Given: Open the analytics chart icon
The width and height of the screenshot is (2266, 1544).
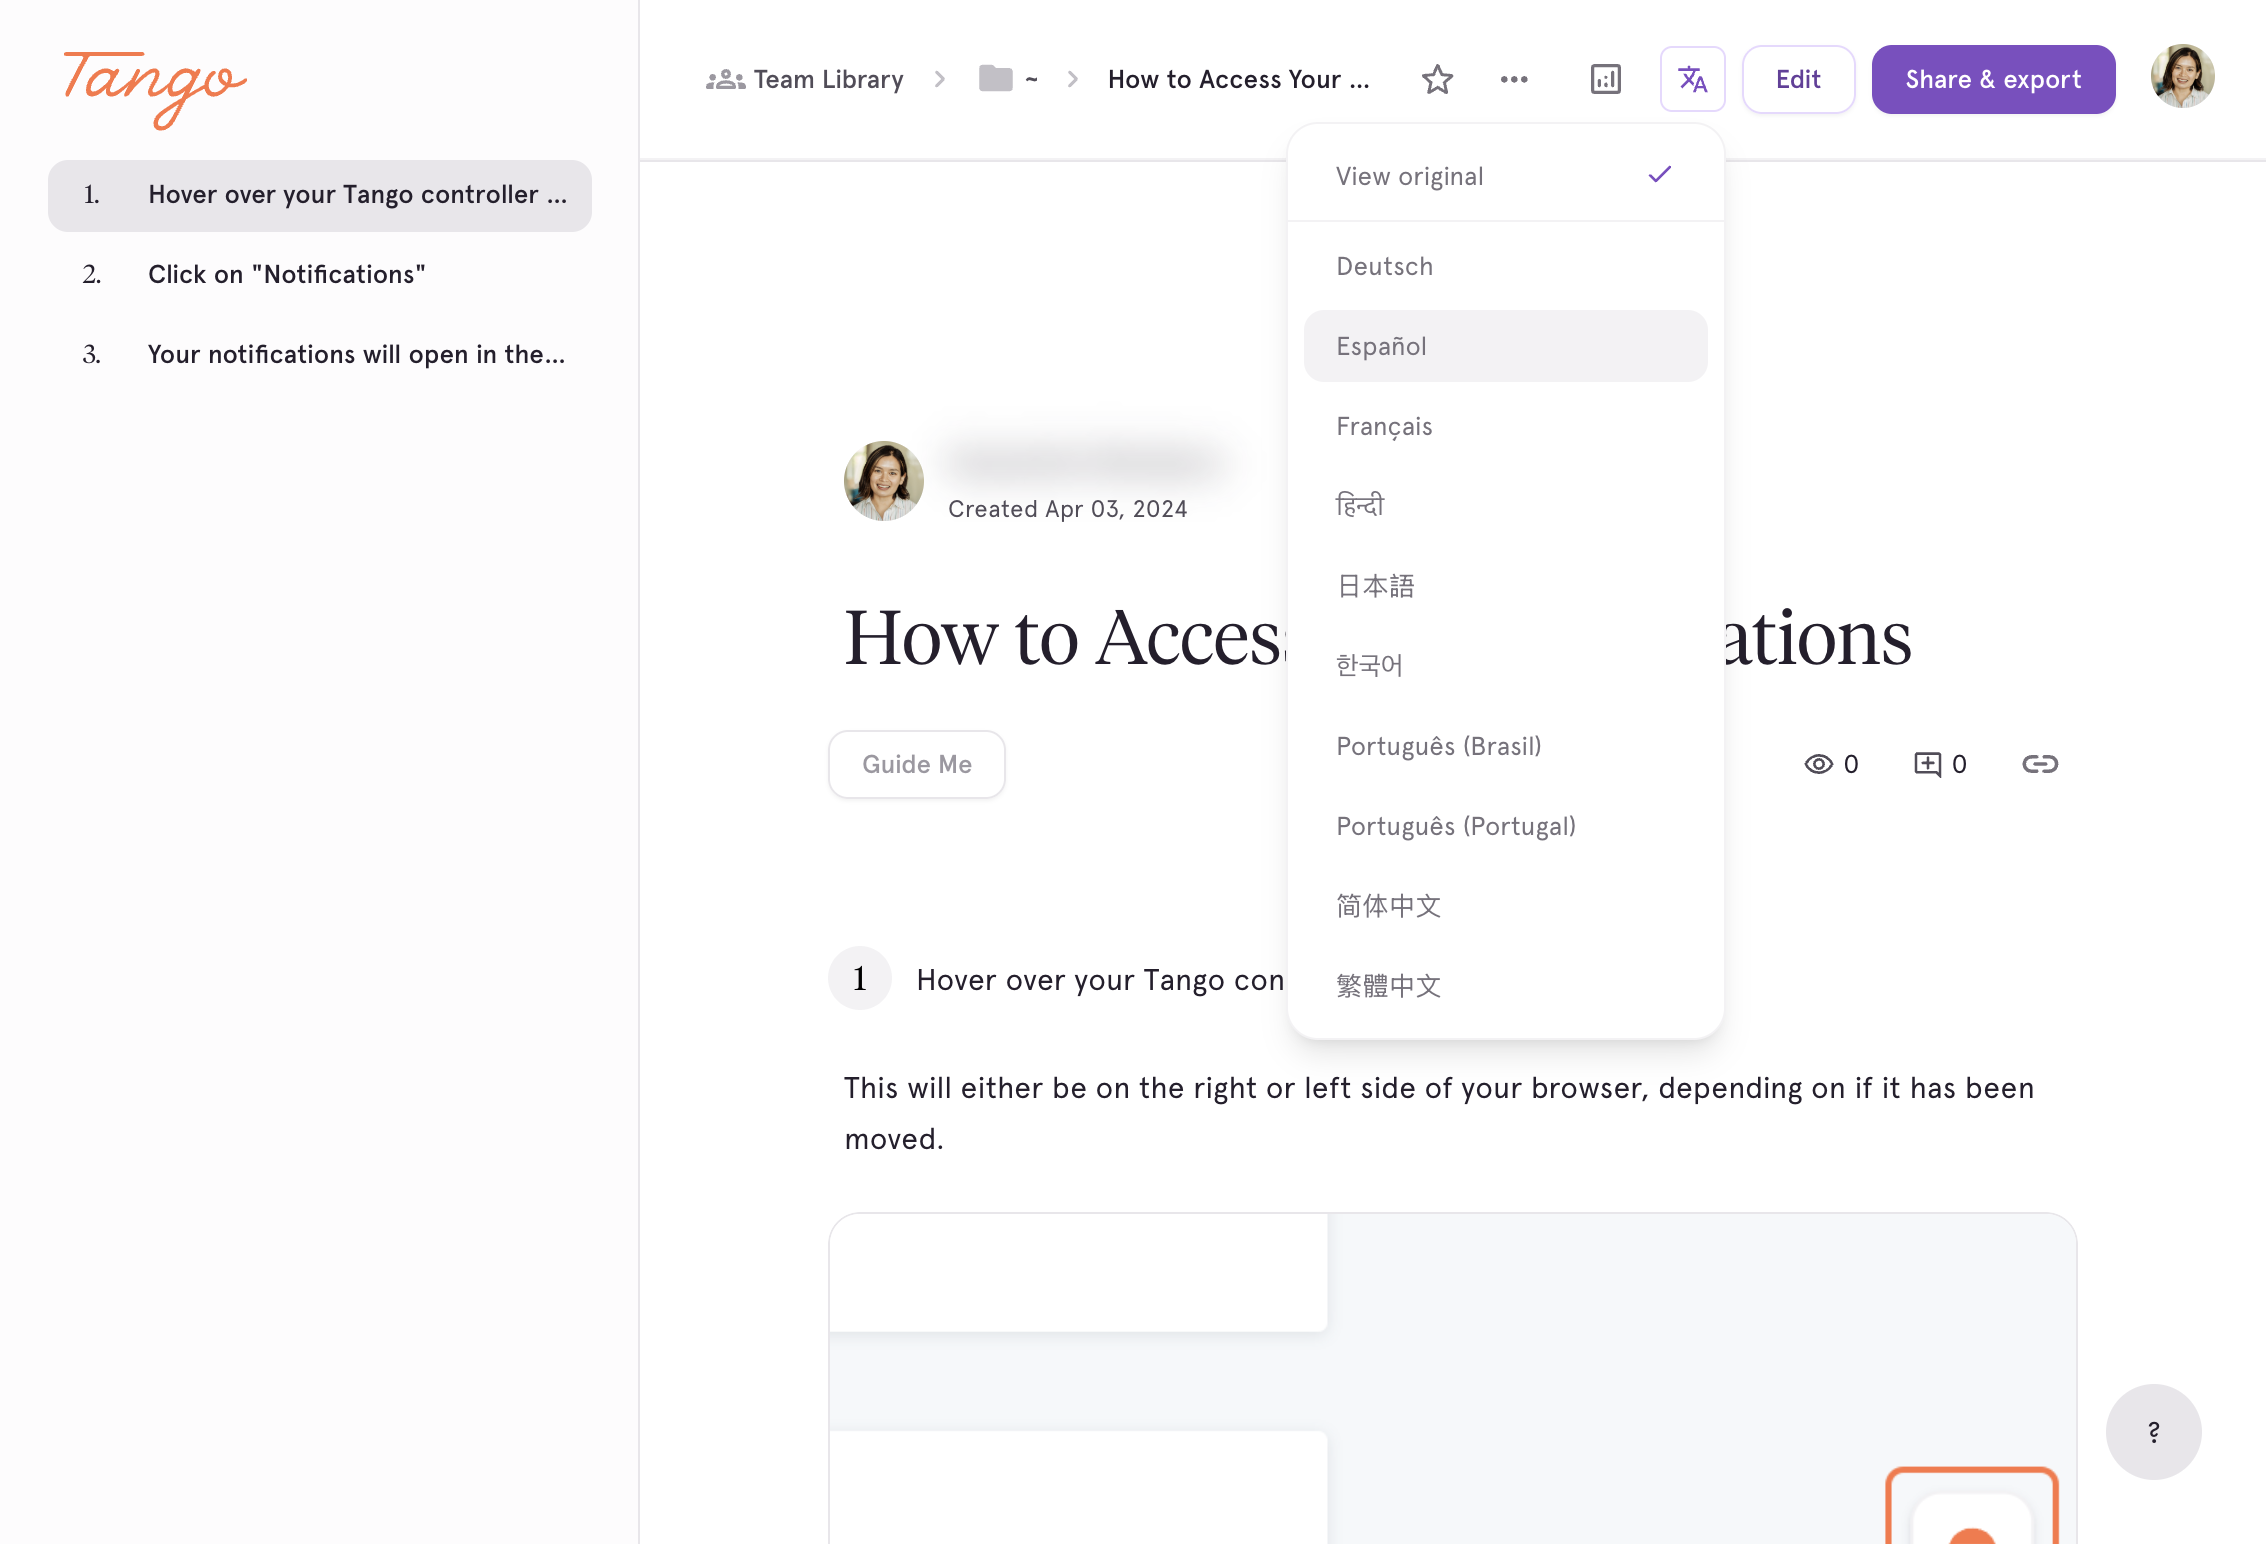Looking at the screenshot, I should (x=1605, y=79).
